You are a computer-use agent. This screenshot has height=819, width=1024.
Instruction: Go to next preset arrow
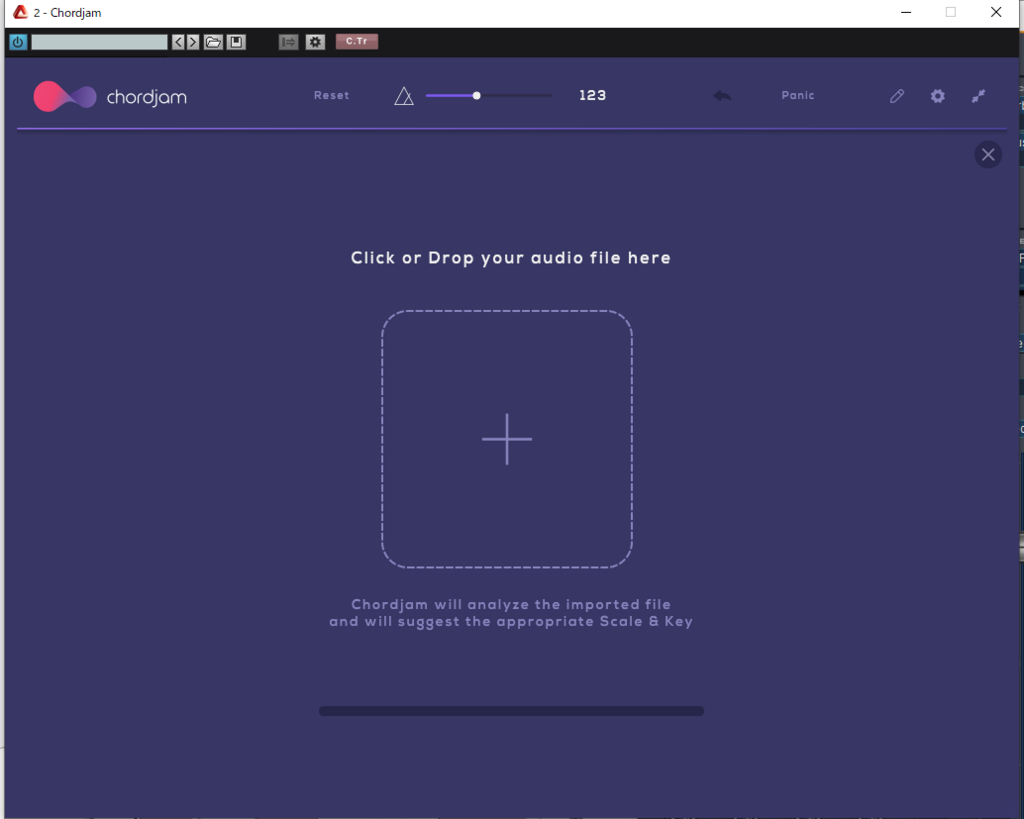click(193, 42)
